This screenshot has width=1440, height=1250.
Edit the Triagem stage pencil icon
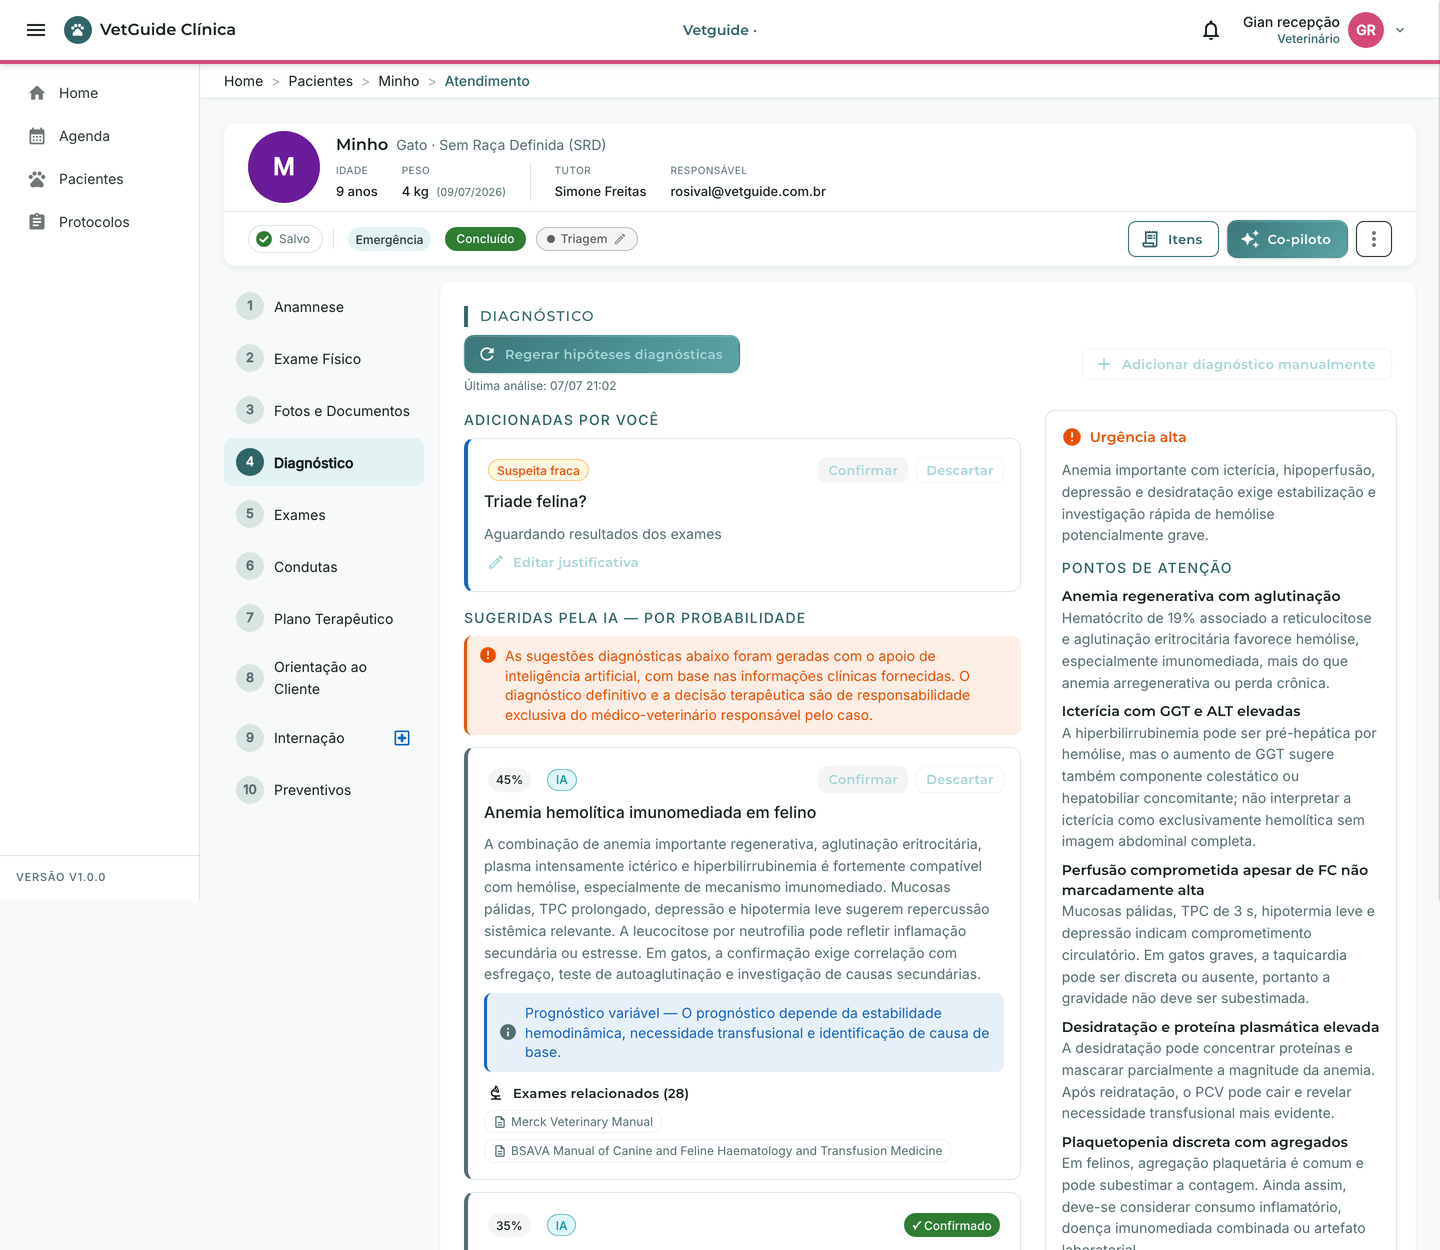coord(620,239)
